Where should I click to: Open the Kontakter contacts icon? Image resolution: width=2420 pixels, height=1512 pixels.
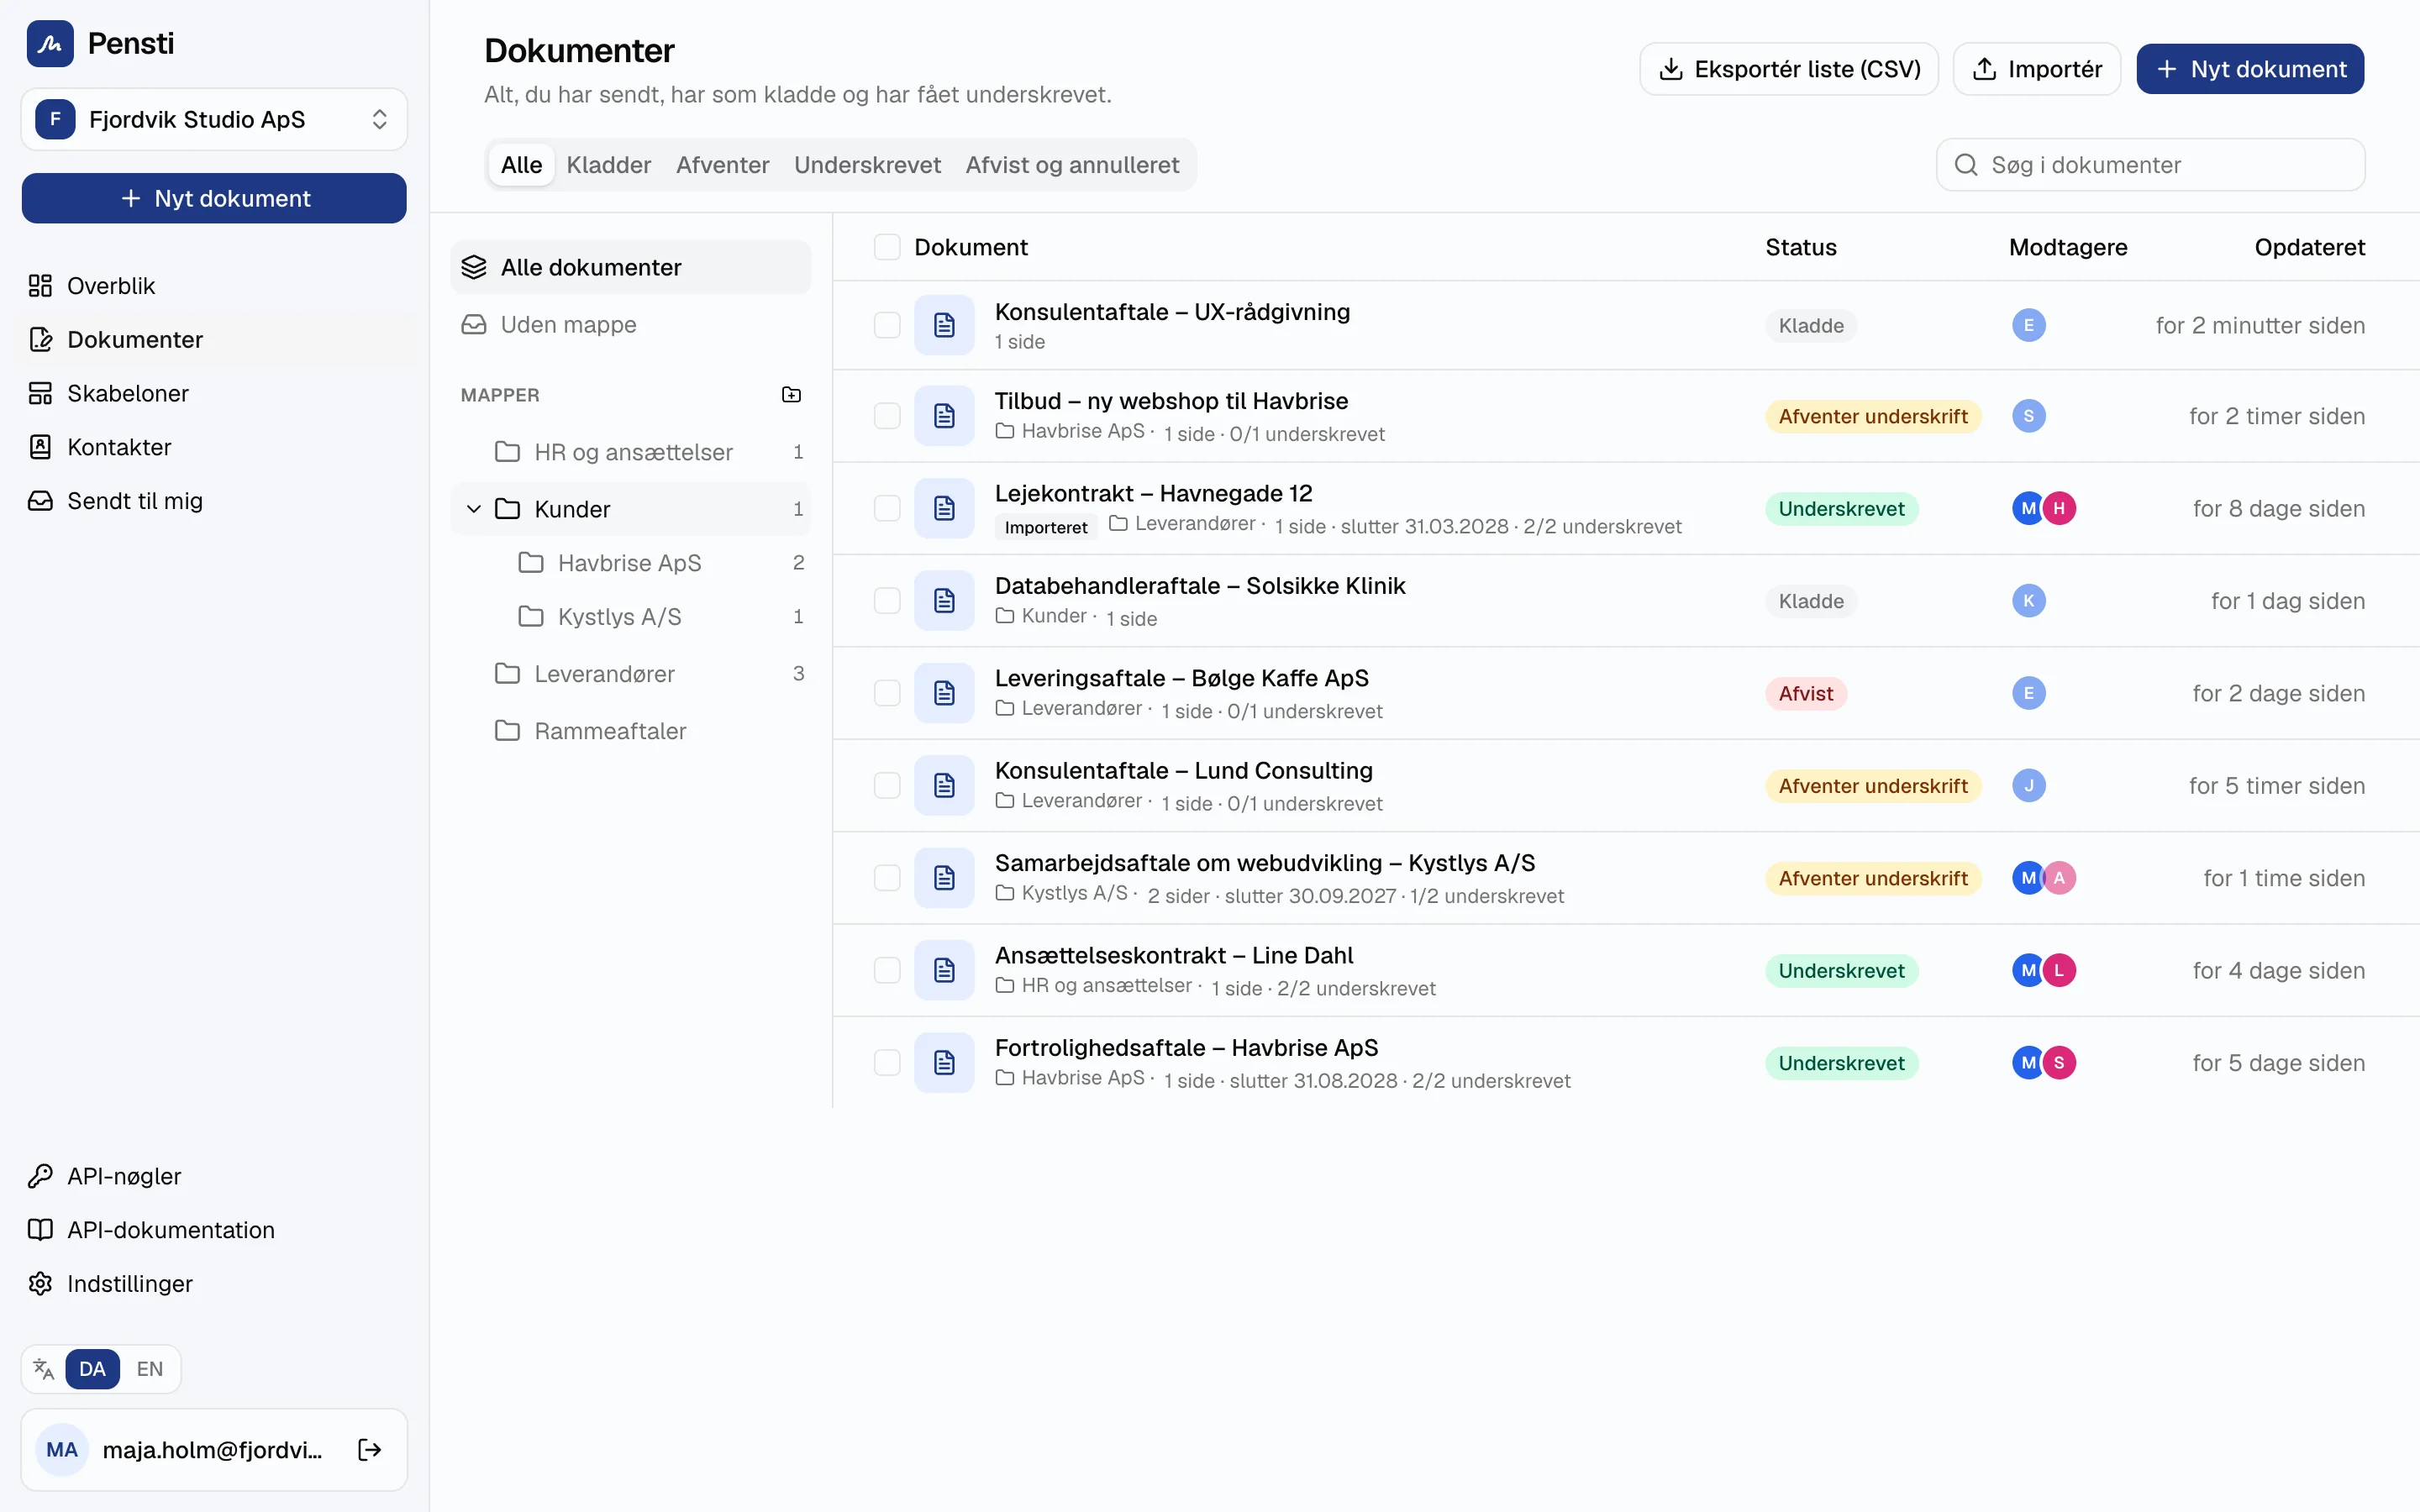click(40, 447)
